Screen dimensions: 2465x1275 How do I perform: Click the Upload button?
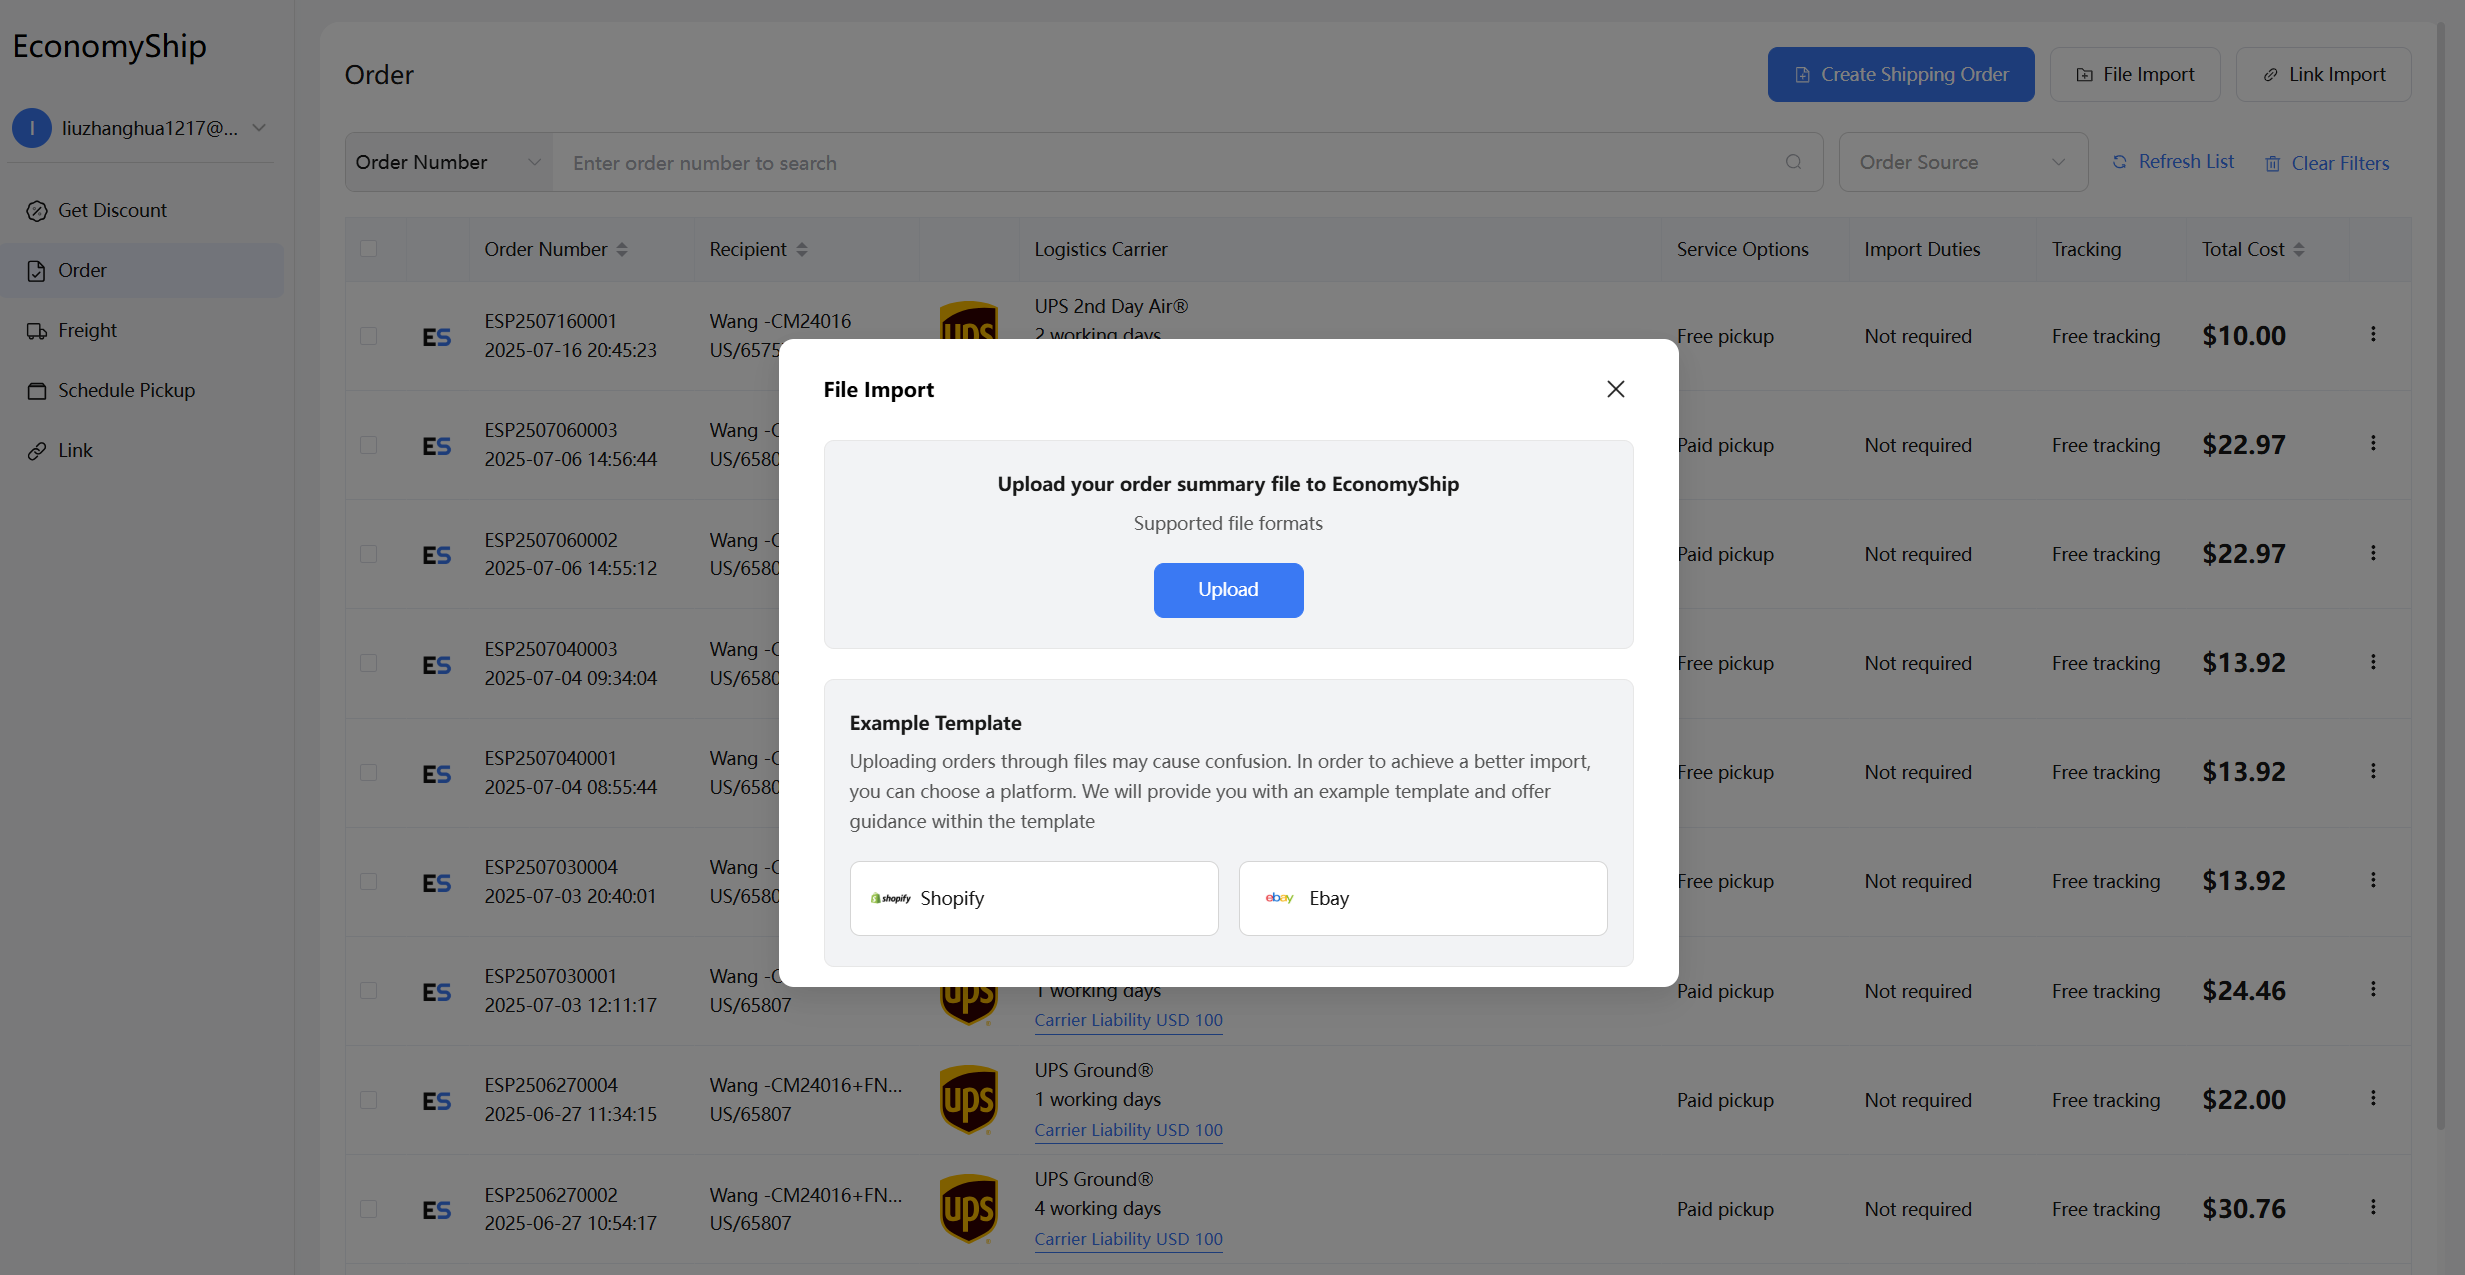click(1228, 590)
